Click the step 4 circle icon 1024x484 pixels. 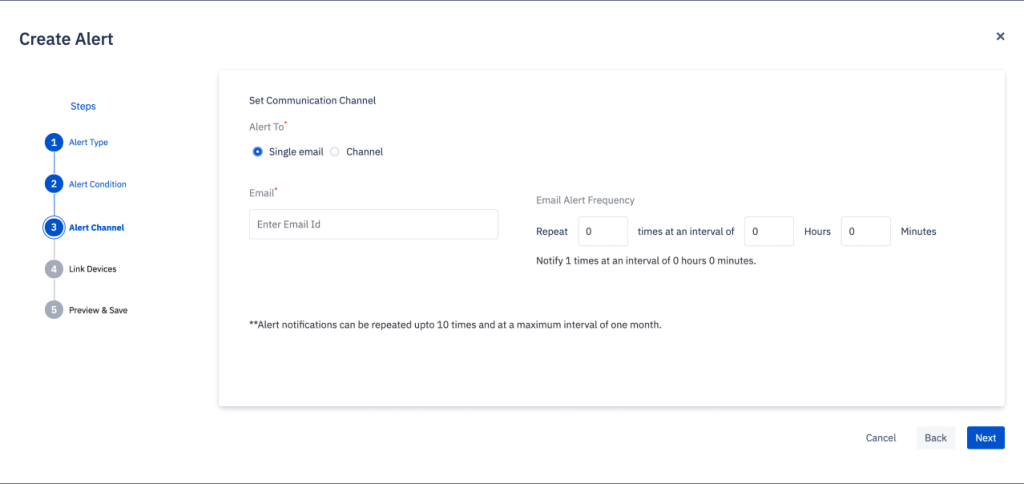pyautogui.click(x=54, y=268)
